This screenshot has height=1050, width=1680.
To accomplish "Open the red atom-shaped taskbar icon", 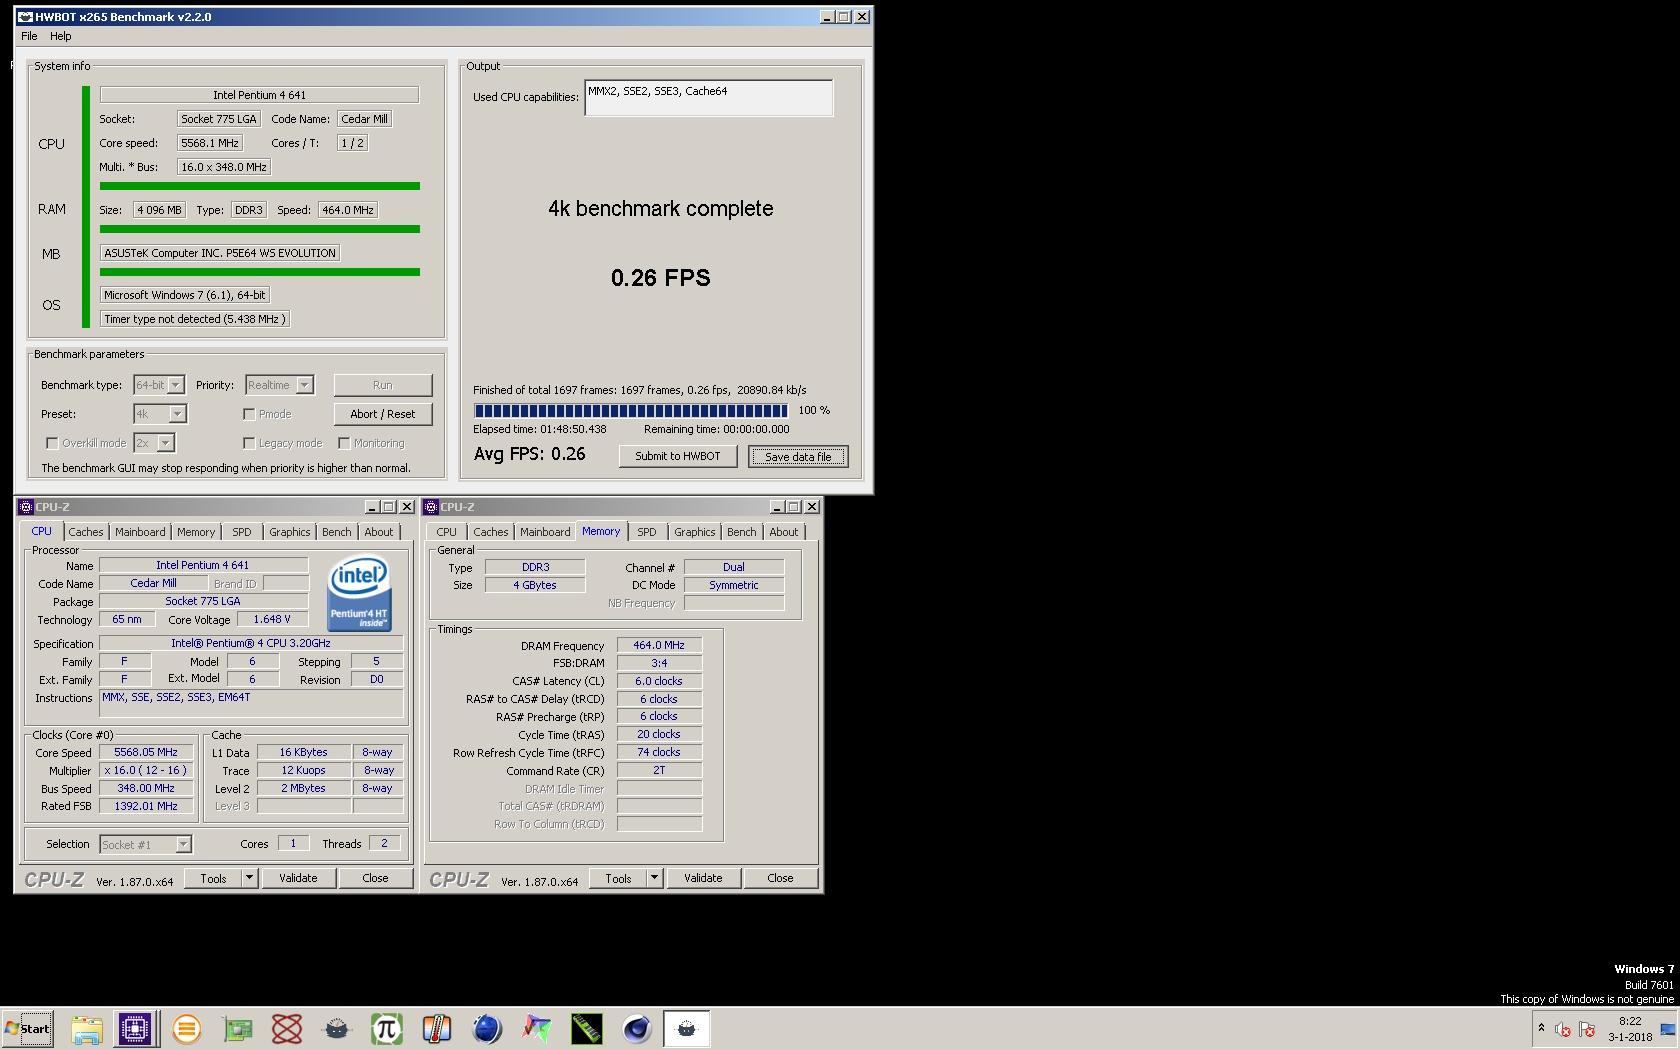I will tap(287, 1028).
